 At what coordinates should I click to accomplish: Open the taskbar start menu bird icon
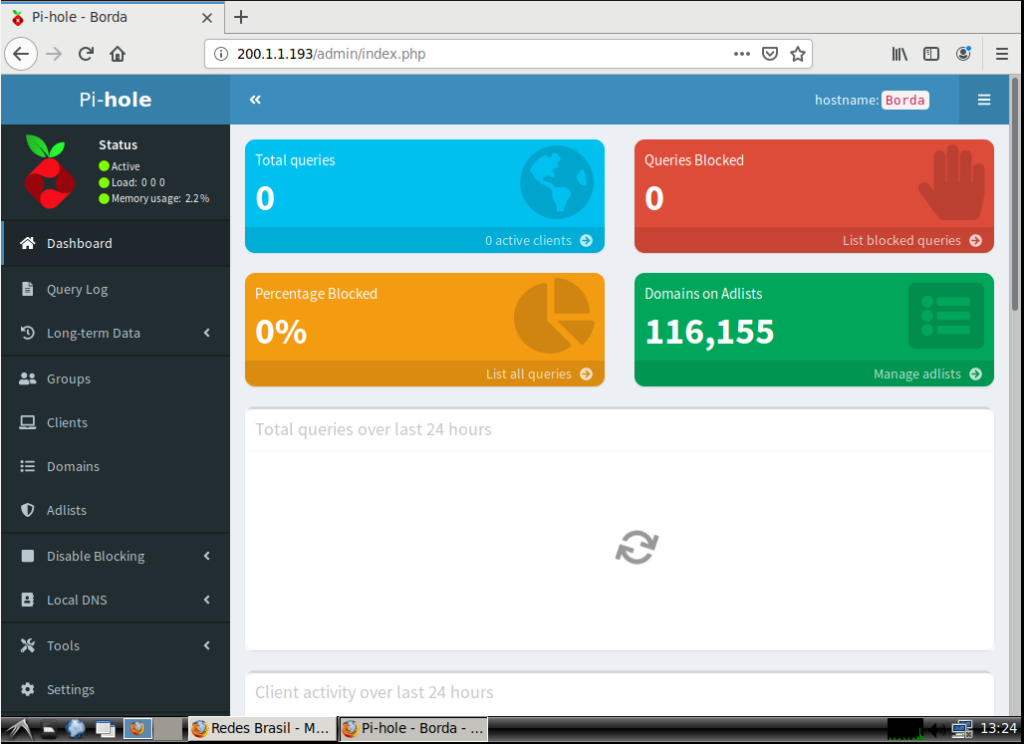(x=18, y=728)
